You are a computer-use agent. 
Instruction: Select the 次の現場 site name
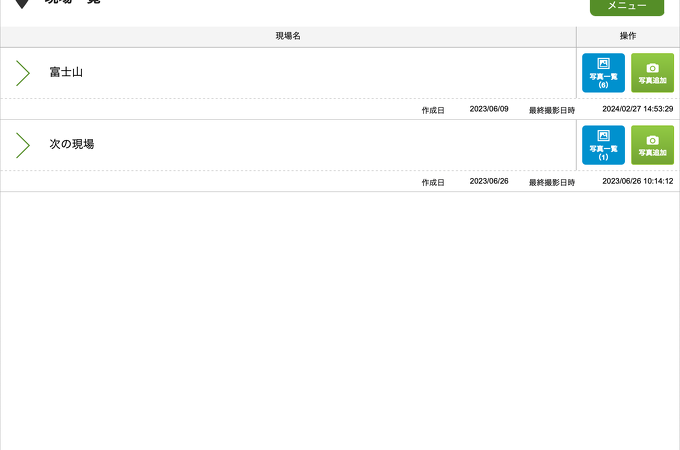tap(72, 145)
